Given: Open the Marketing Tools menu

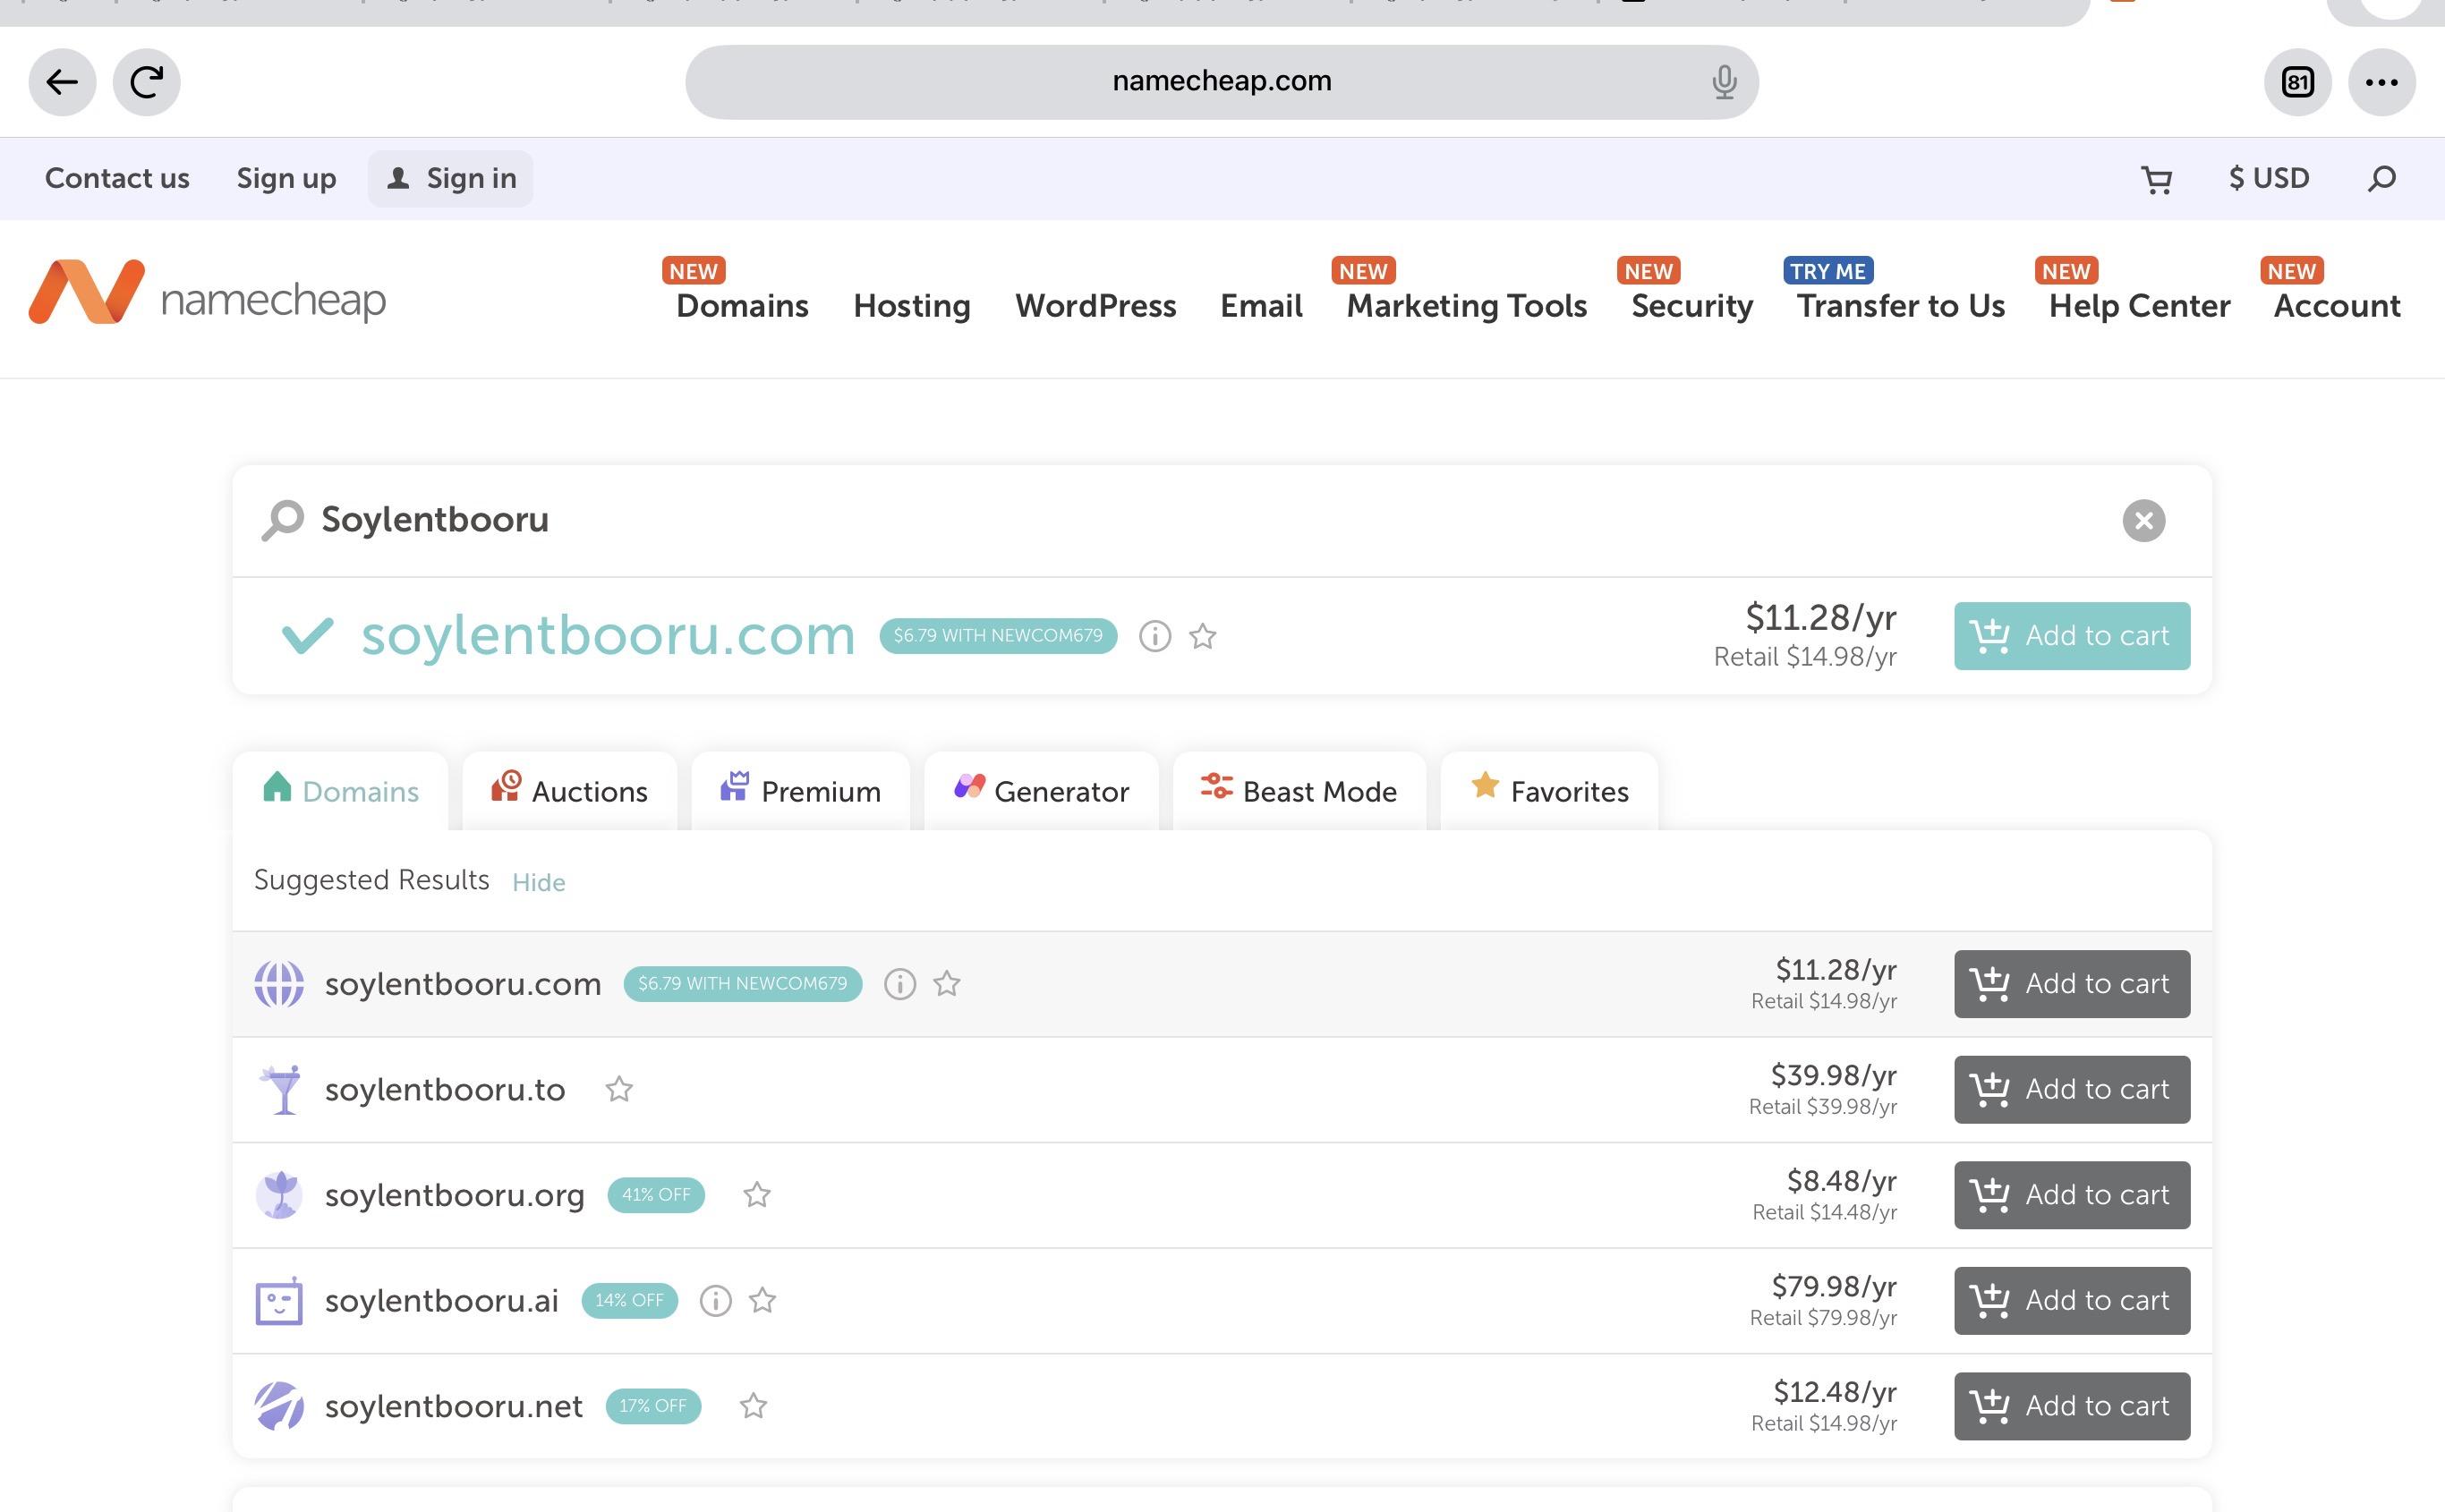Looking at the screenshot, I should pos(1467,306).
